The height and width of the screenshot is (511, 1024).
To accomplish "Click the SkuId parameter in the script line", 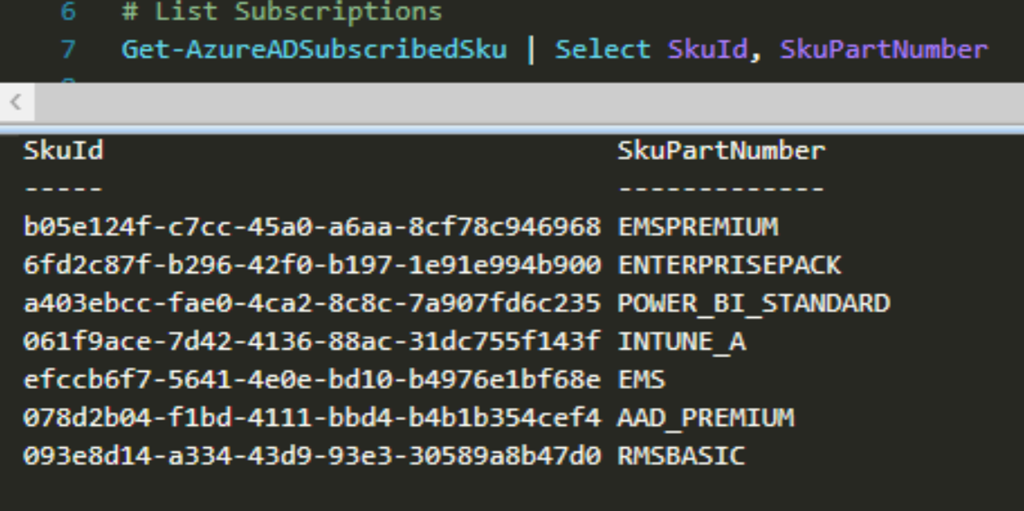I will [707, 50].
